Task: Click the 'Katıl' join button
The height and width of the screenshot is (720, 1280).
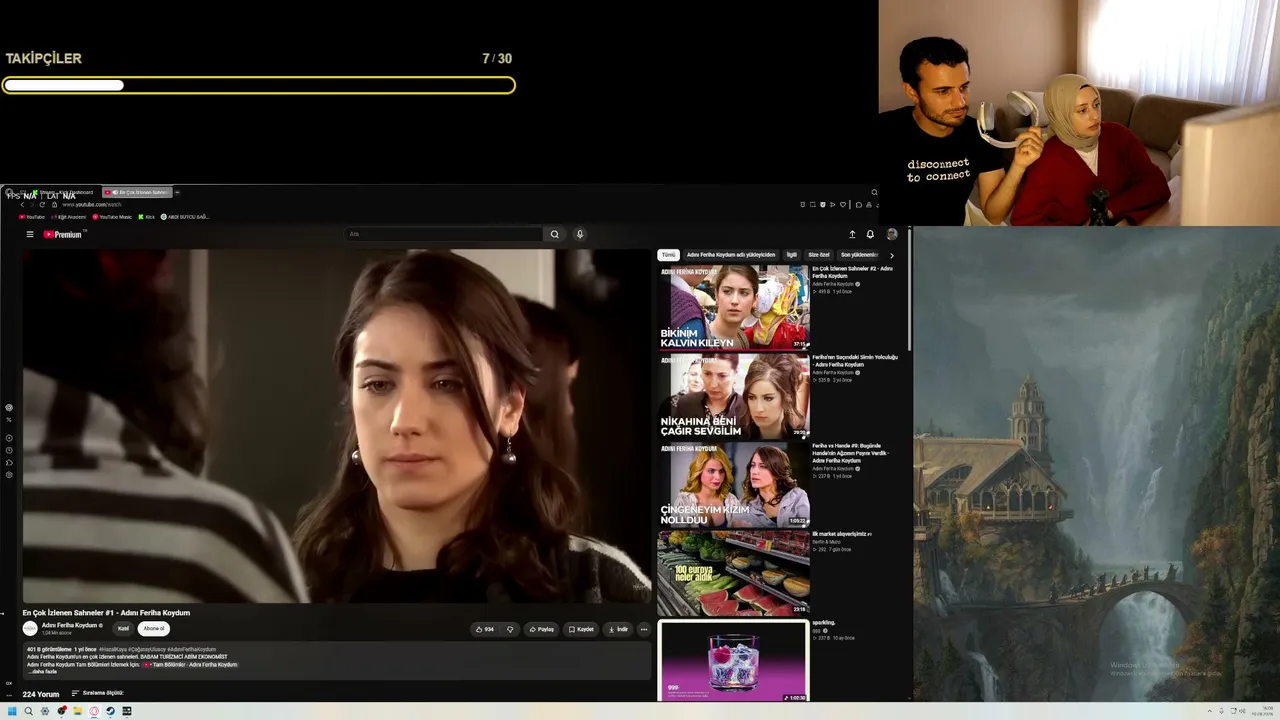Action: tap(123, 629)
